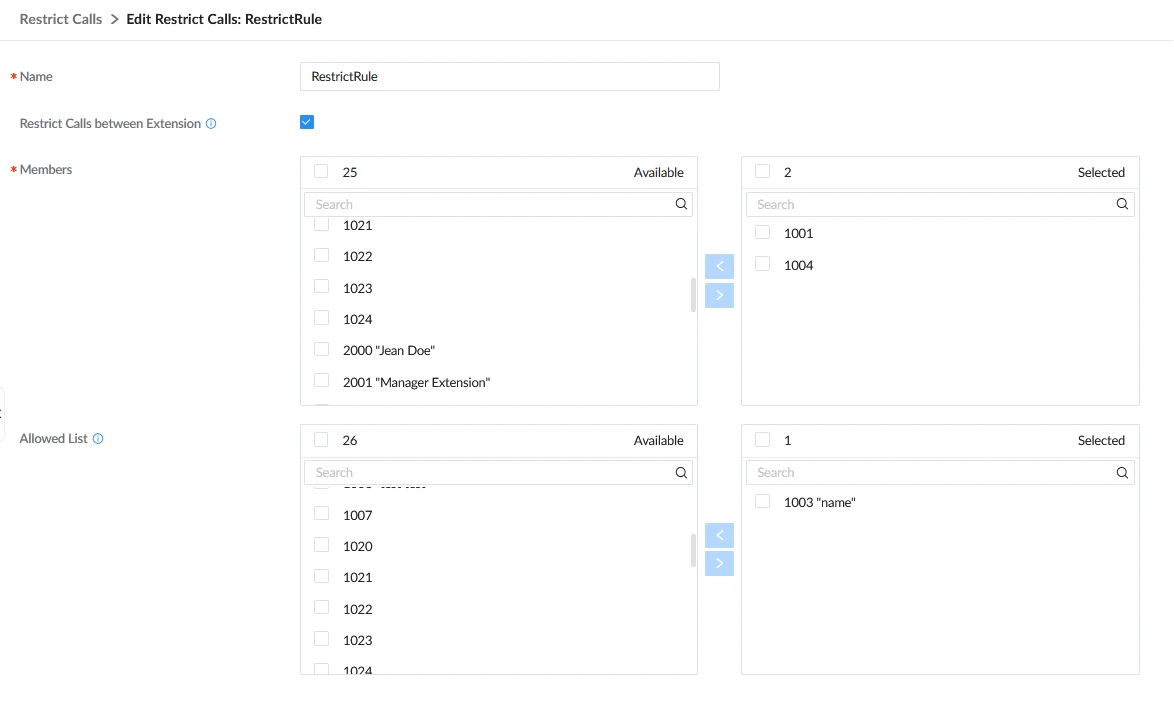Uncheck Restrict Calls between Extension checkbox
Image resolution: width=1174 pixels, height=709 pixels.
(x=307, y=122)
